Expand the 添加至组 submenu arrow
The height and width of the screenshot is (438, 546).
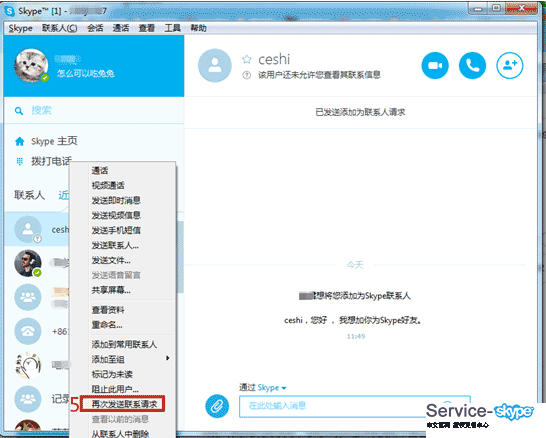168,358
